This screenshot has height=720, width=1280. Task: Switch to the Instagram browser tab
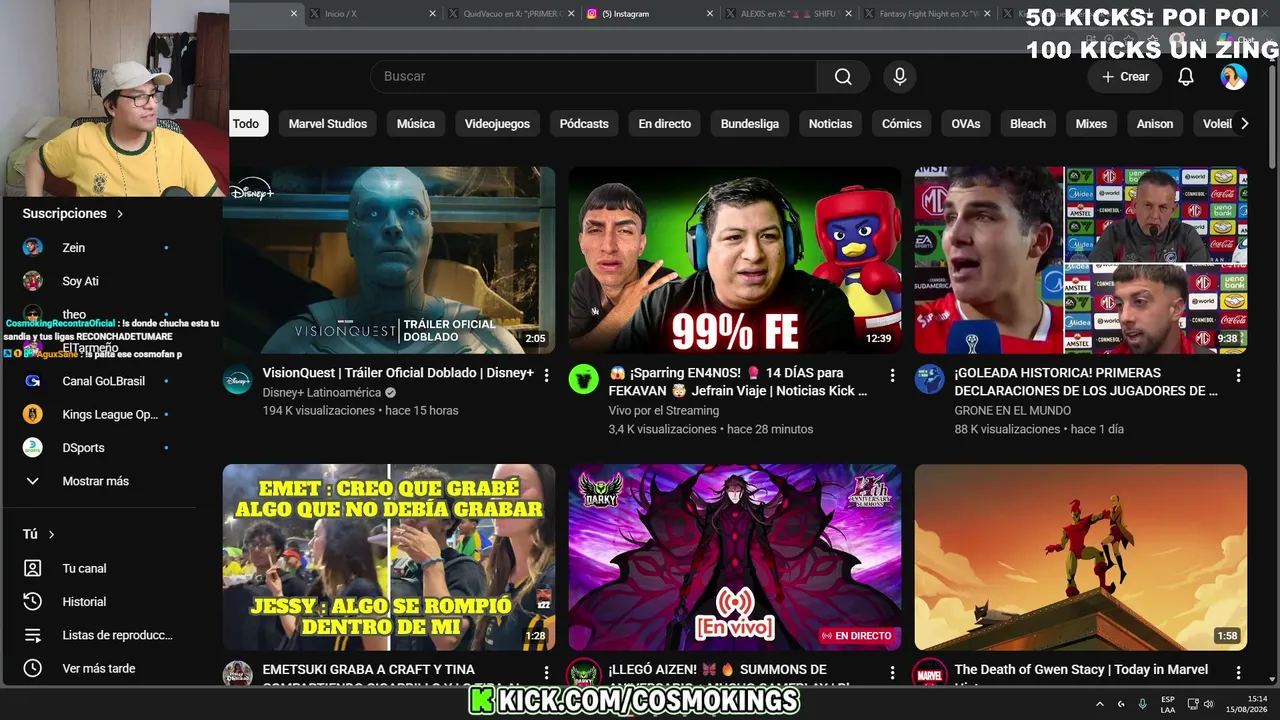pos(648,14)
